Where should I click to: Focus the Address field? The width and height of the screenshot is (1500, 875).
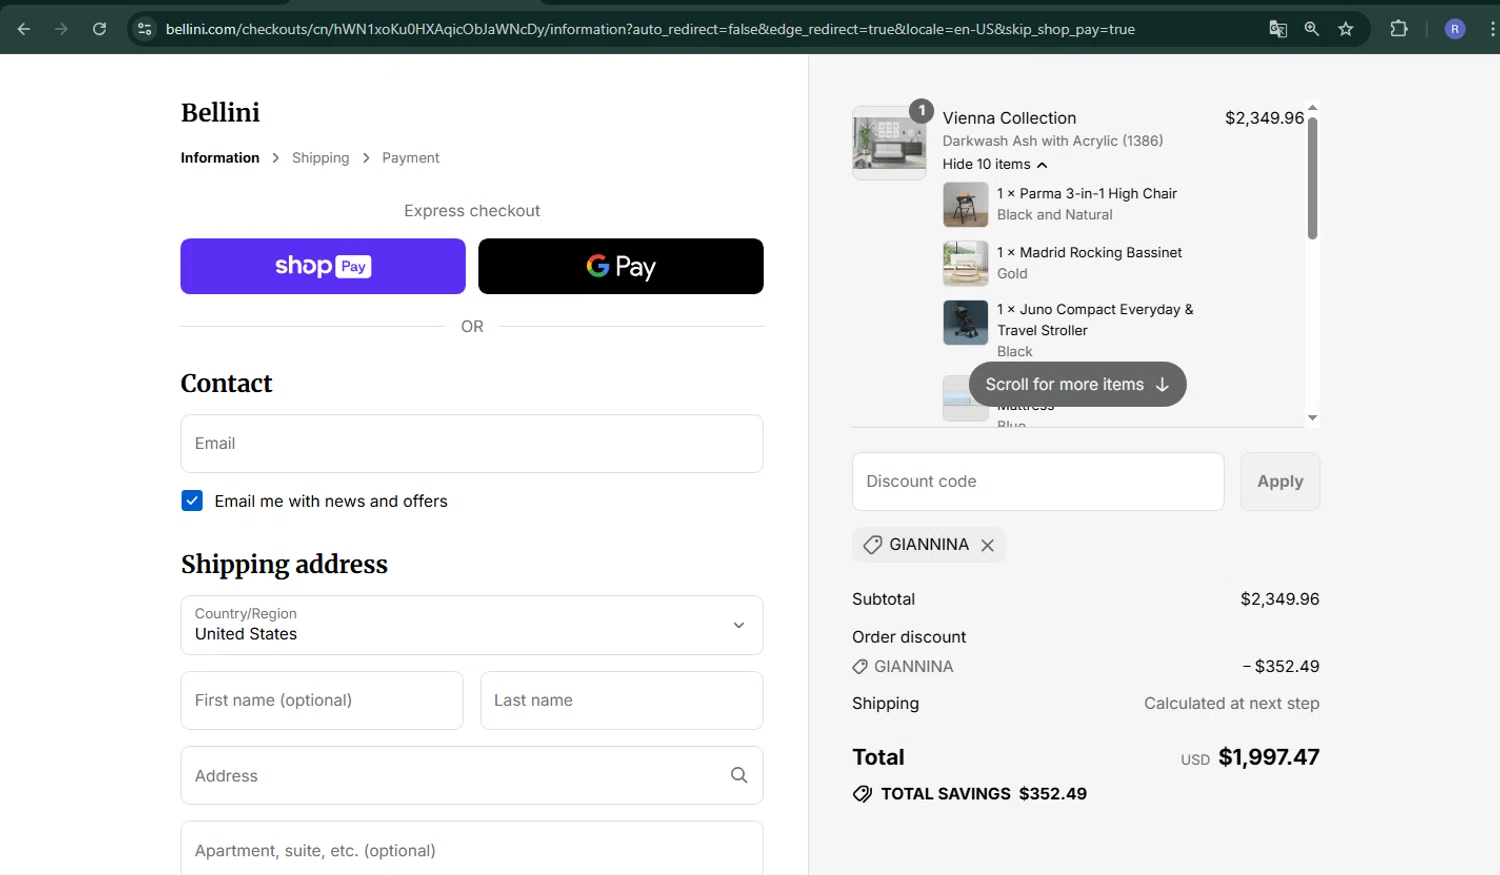click(x=472, y=775)
